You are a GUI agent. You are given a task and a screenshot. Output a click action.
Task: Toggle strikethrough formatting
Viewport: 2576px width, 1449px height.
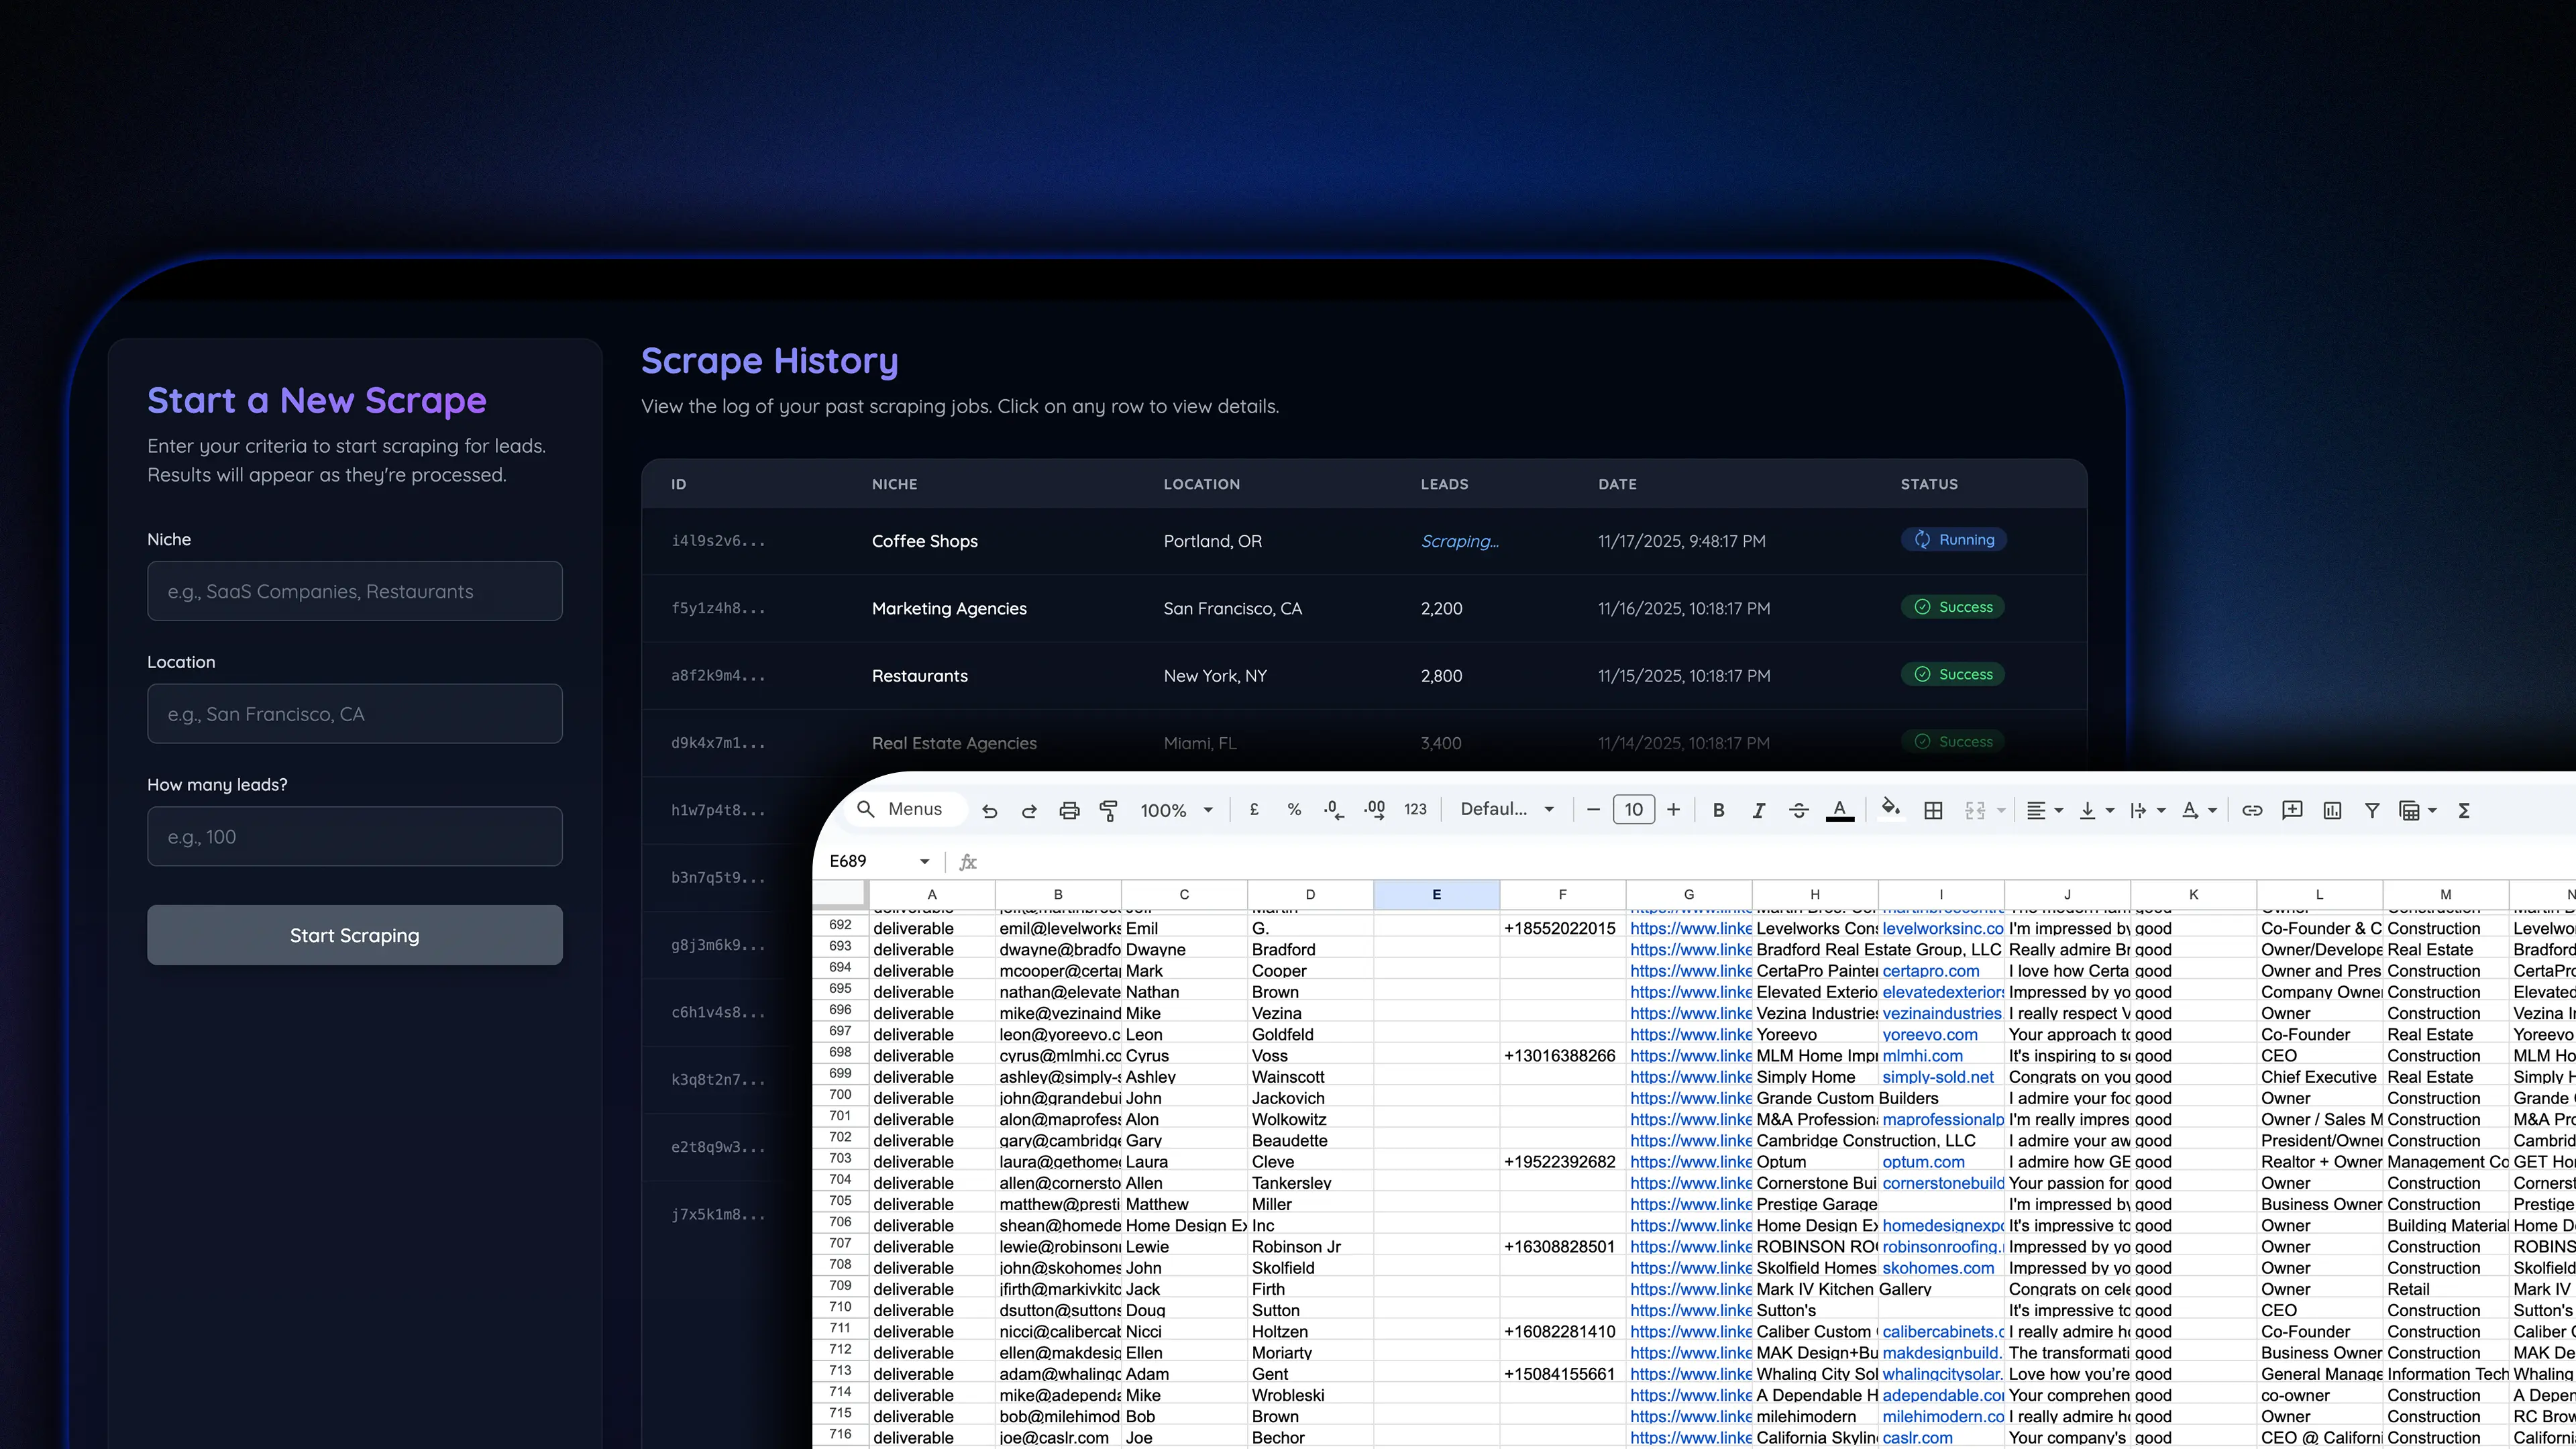(1798, 810)
